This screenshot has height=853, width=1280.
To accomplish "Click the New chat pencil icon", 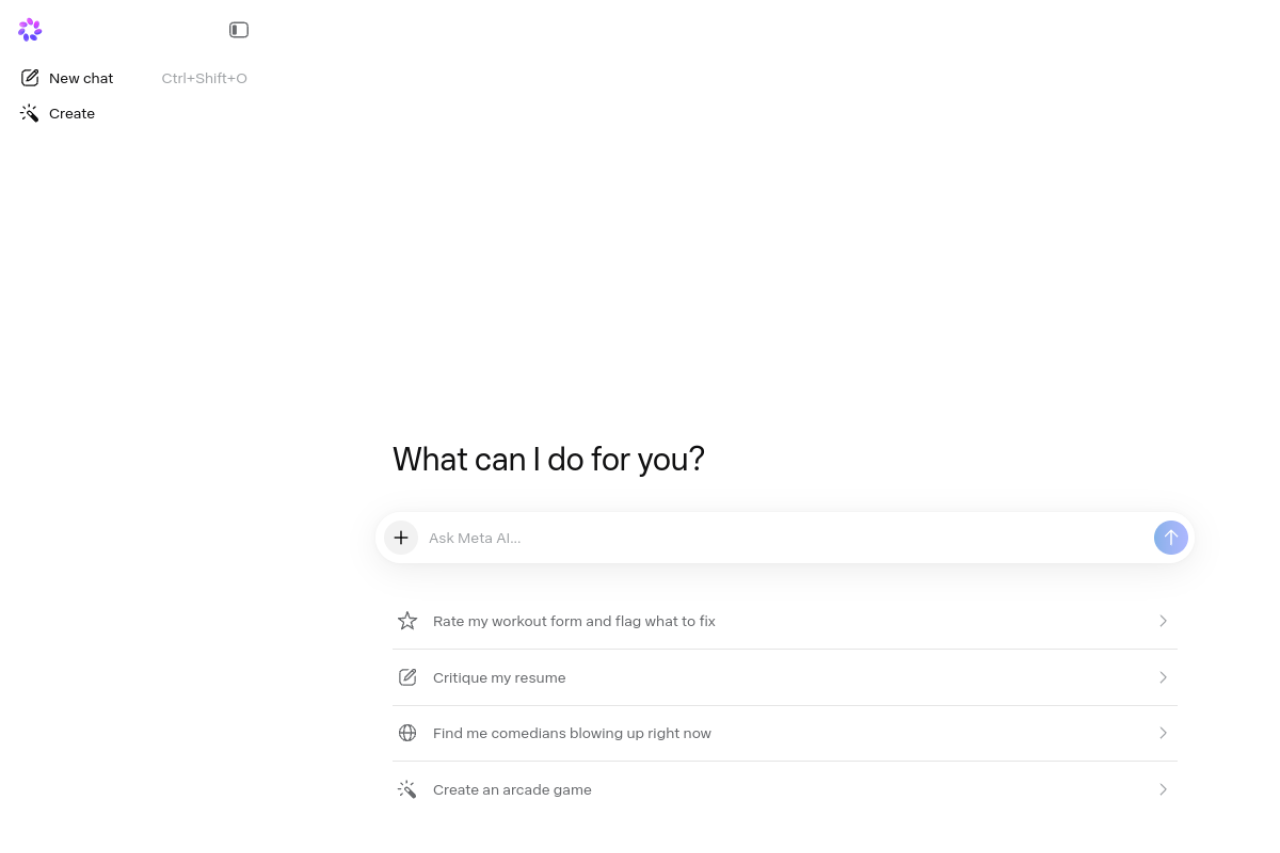I will 30,78.
